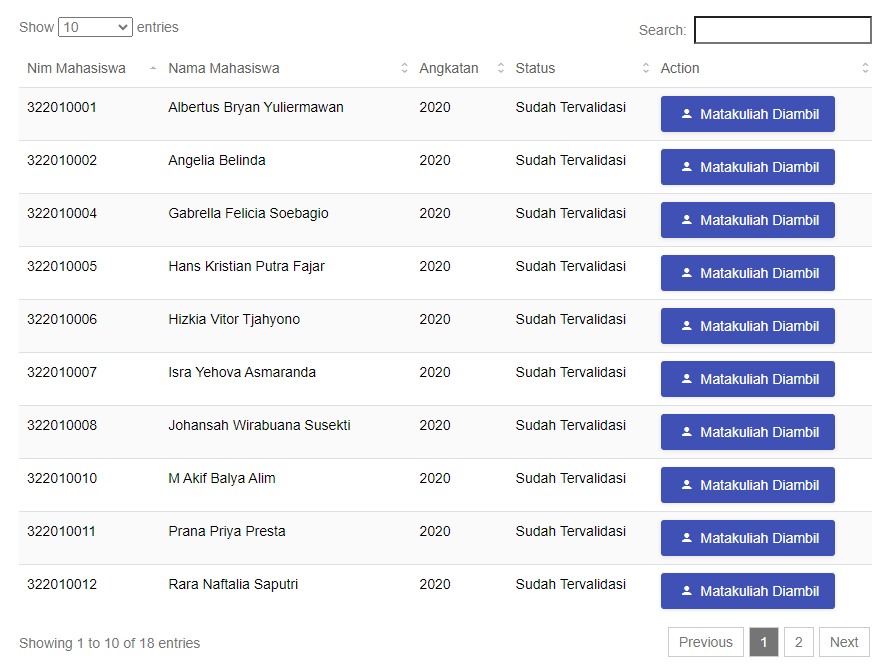891x669 pixels.
Task: Click user icon in Hizkia Vitor Tjahyono's button
Action: (x=686, y=326)
